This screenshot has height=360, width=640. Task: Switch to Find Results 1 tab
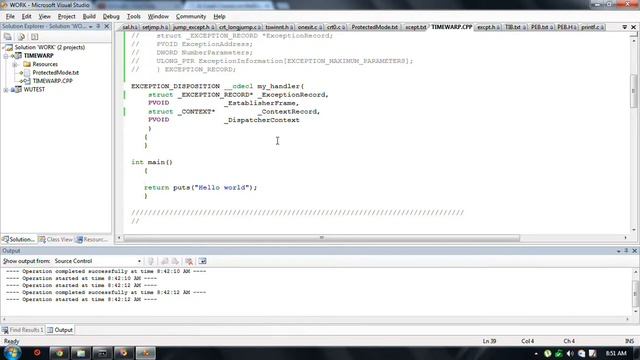23,330
